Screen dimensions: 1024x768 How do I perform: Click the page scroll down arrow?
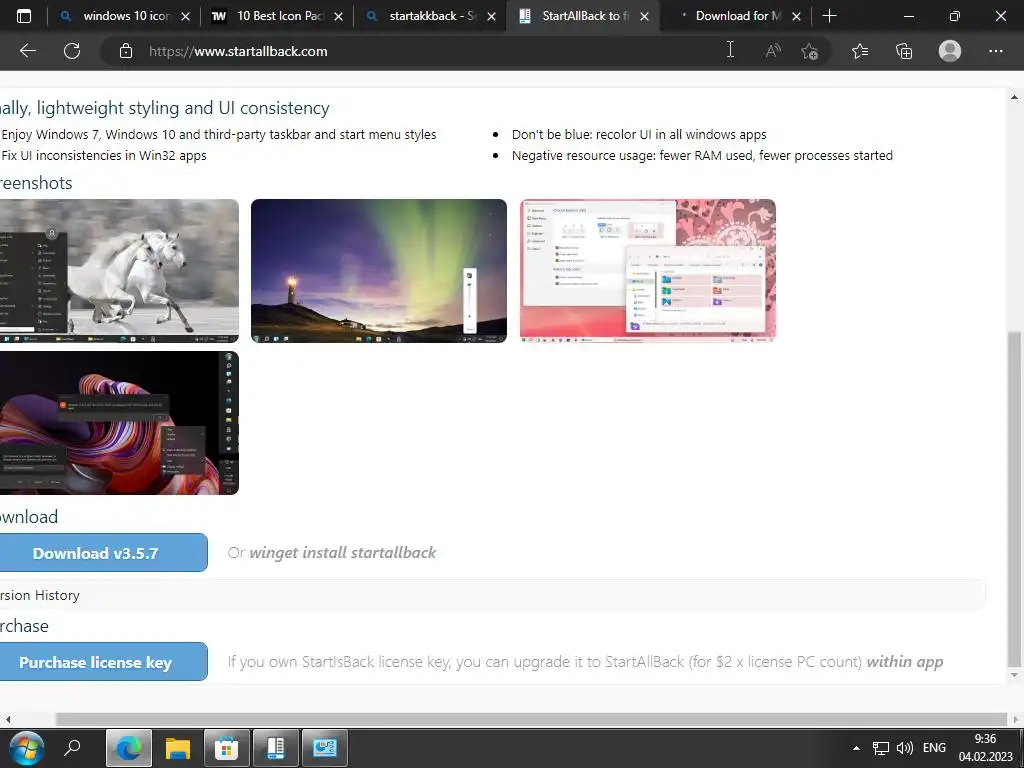pyautogui.click(x=1014, y=675)
